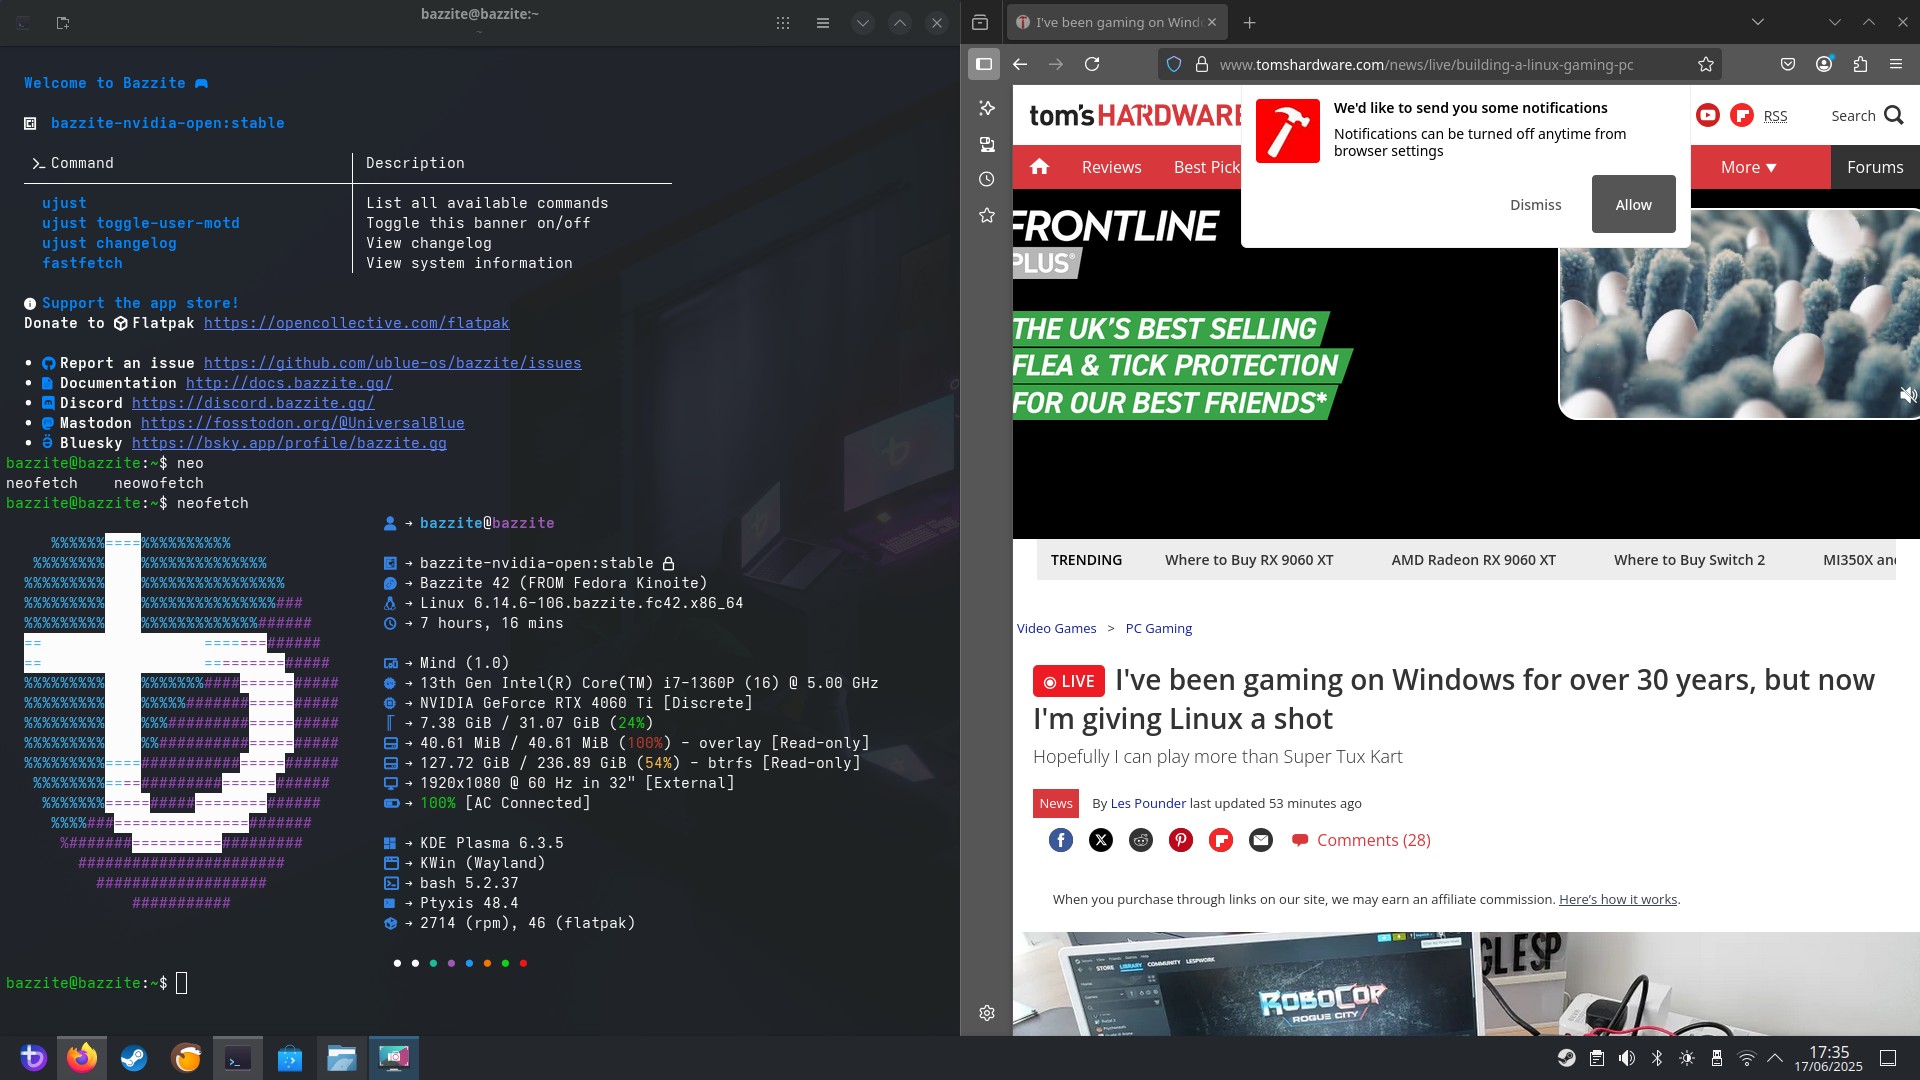Go to the Tom's Hardware home page
Screen dimensions: 1920x1080
tap(1040, 167)
